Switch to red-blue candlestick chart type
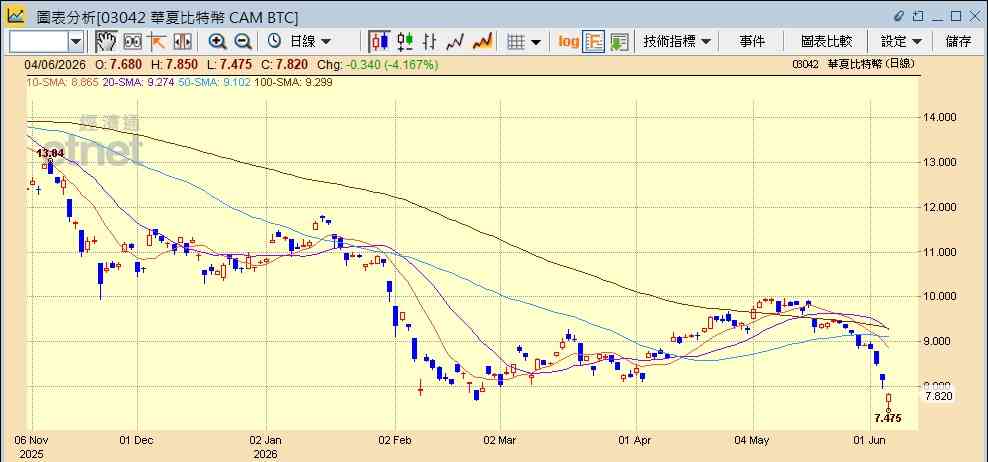988x462 pixels. (x=379, y=42)
